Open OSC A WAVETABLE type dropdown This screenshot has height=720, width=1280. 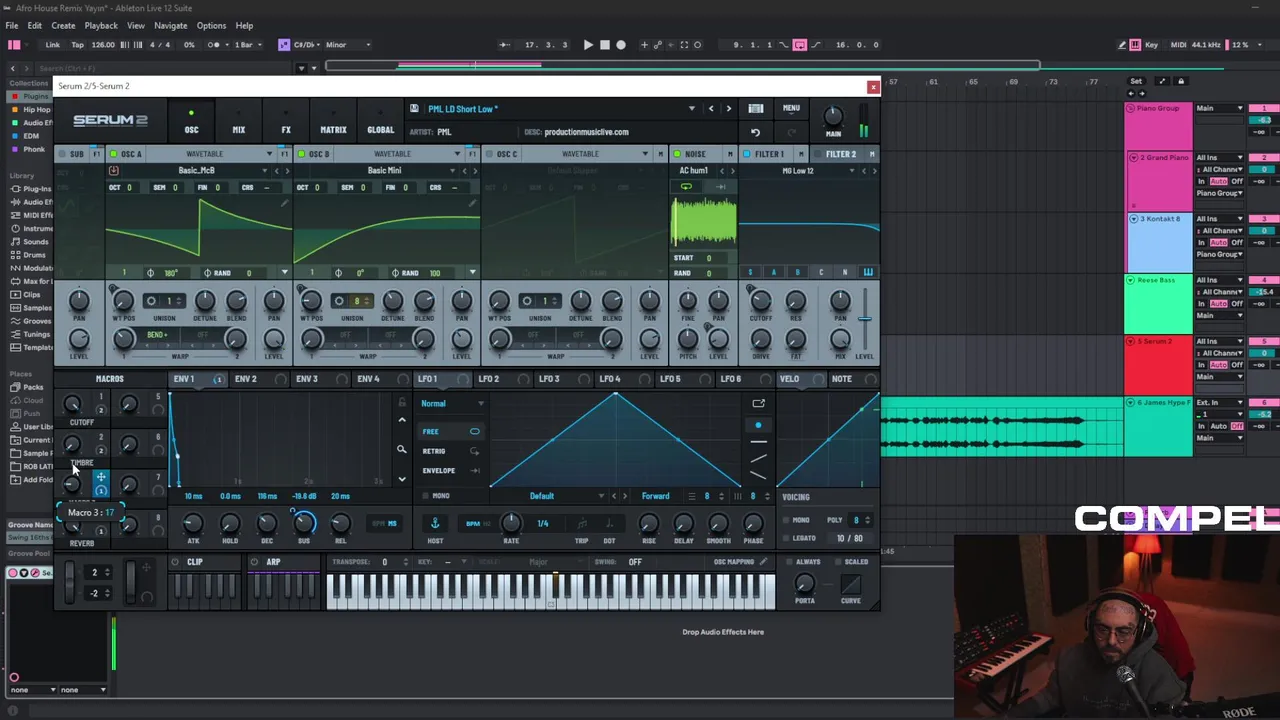coord(212,154)
